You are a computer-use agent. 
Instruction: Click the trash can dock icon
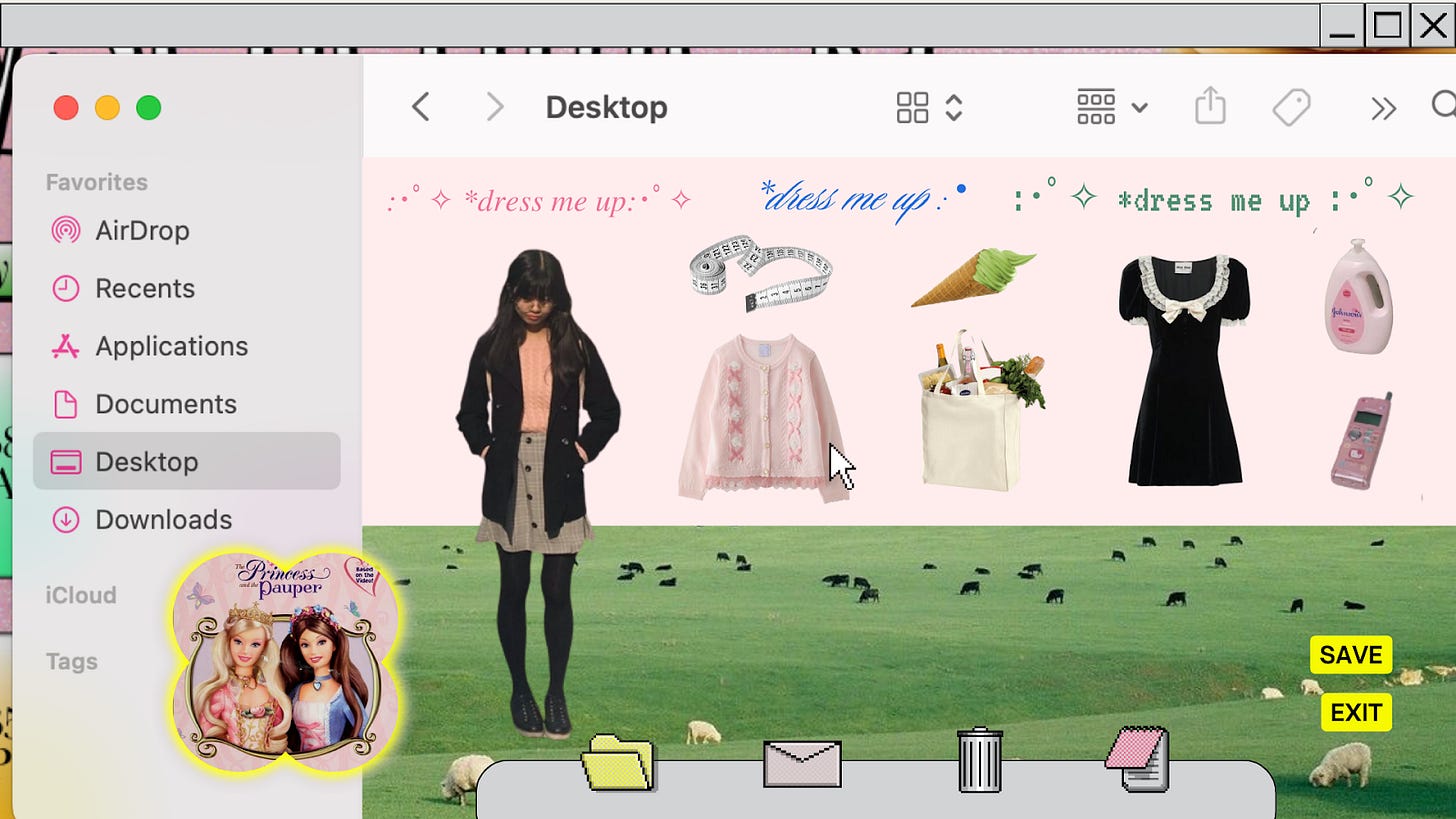(x=980, y=760)
